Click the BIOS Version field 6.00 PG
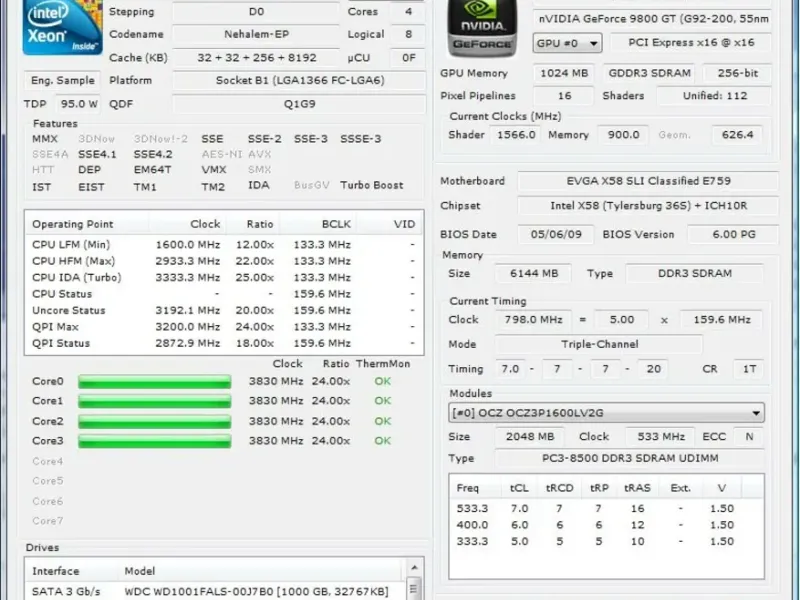The image size is (800, 600). (733, 235)
